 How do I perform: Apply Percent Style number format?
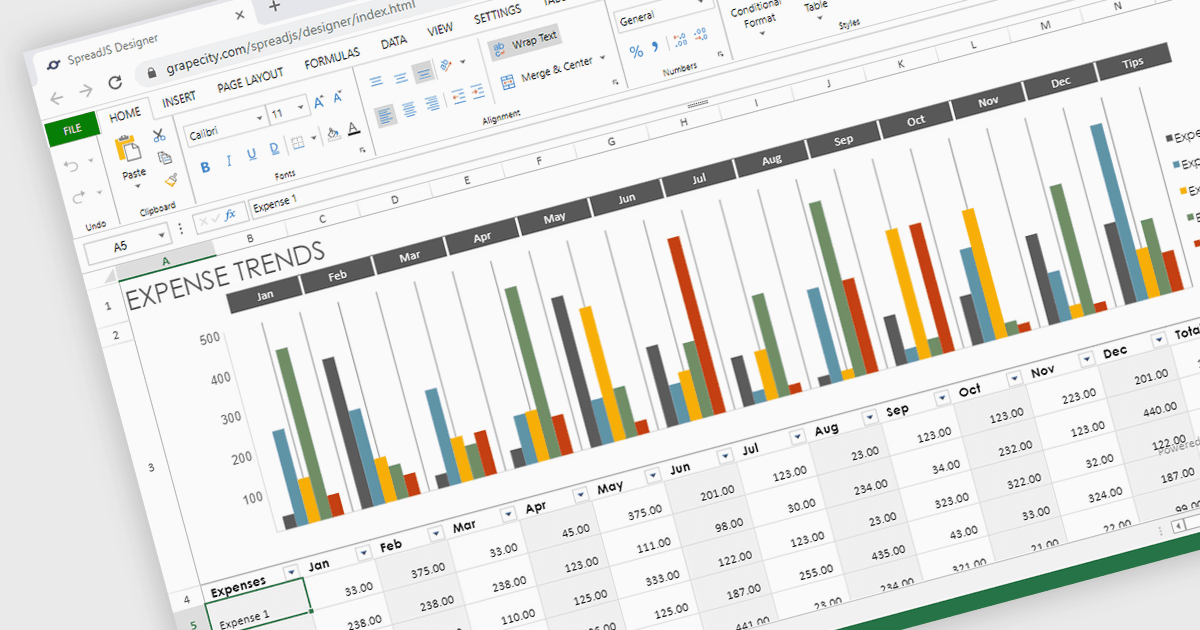(636, 51)
